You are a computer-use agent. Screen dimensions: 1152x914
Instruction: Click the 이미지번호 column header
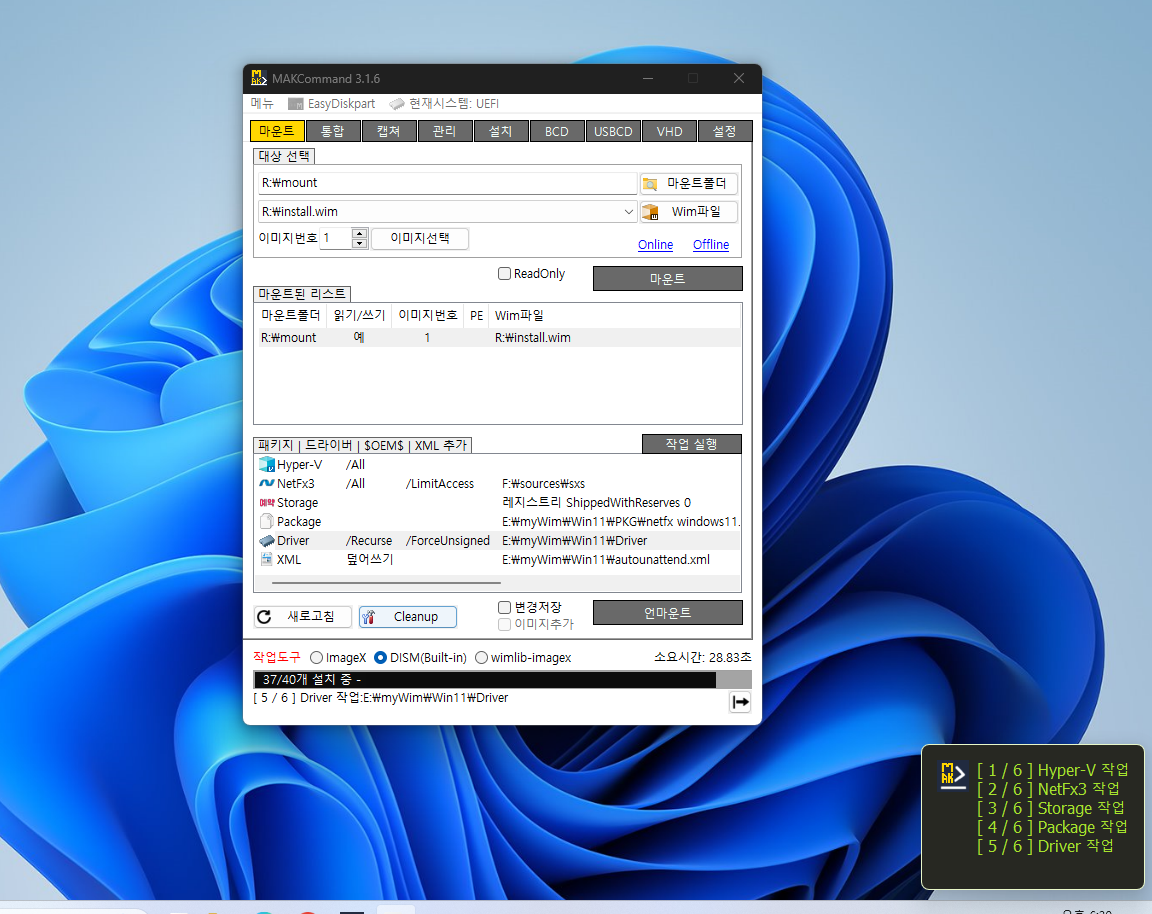coord(428,315)
